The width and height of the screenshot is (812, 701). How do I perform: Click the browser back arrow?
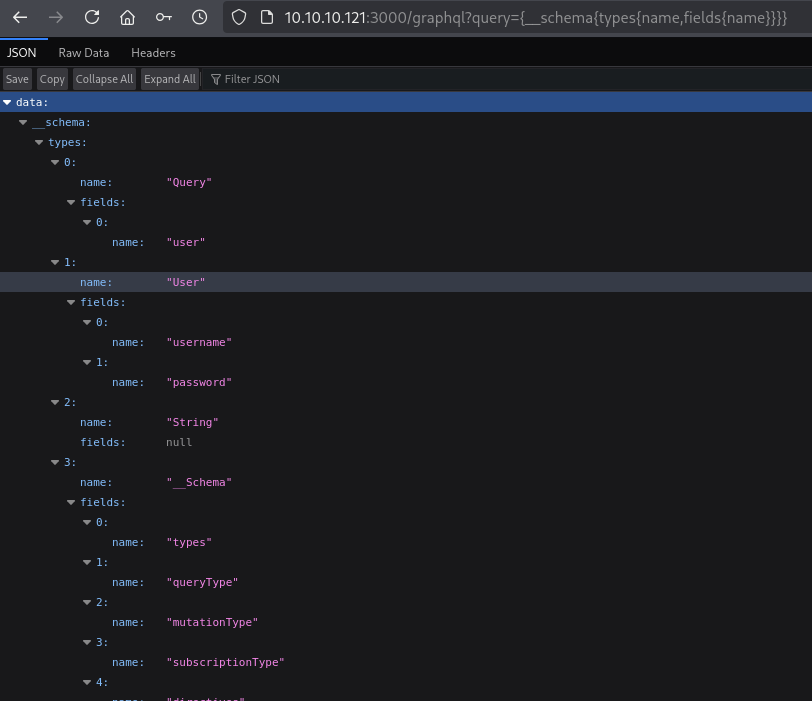pyautogui.click(x=19, y=17)
